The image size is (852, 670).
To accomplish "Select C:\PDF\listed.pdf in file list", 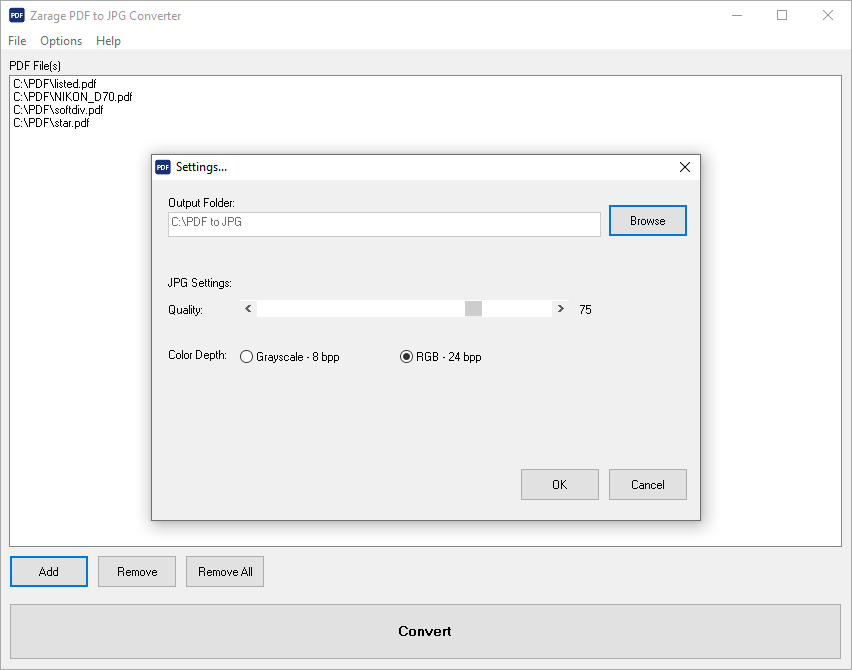I will click(54, 84).
